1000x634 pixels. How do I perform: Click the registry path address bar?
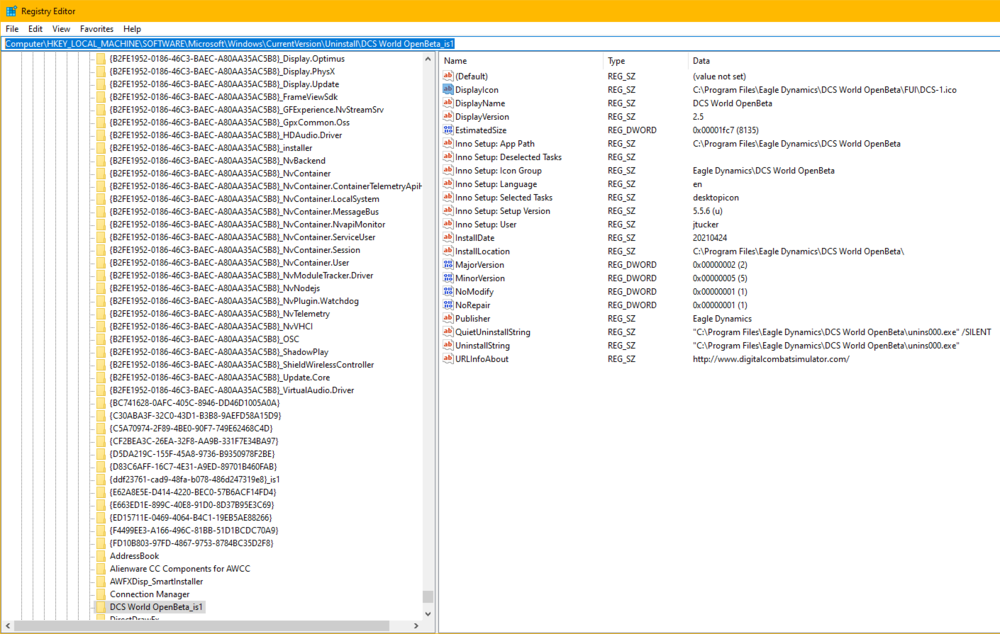point(500,43)
